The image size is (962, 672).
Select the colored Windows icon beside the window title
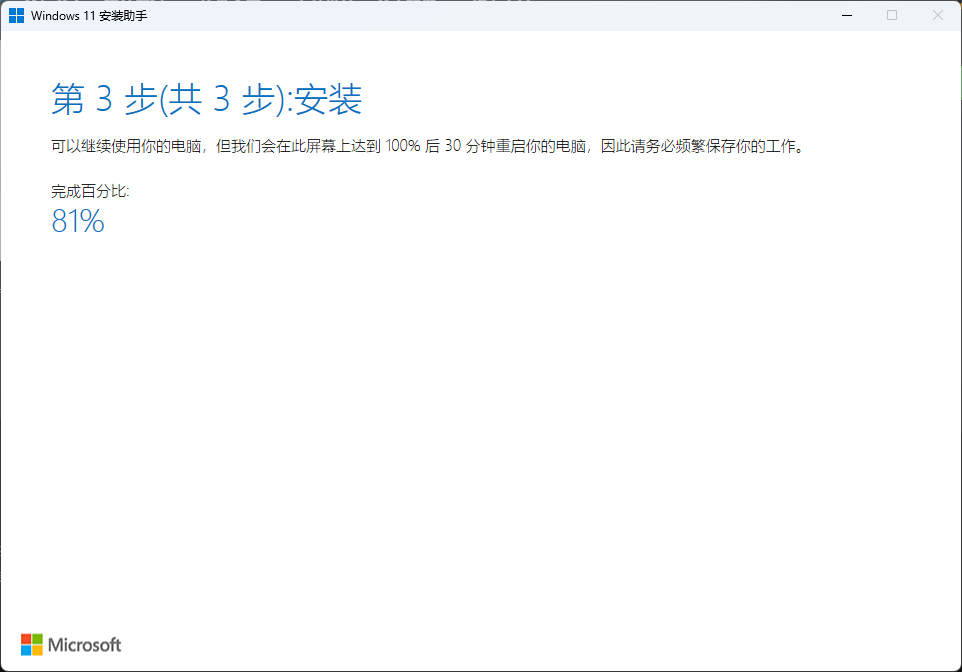click(17, 15)
